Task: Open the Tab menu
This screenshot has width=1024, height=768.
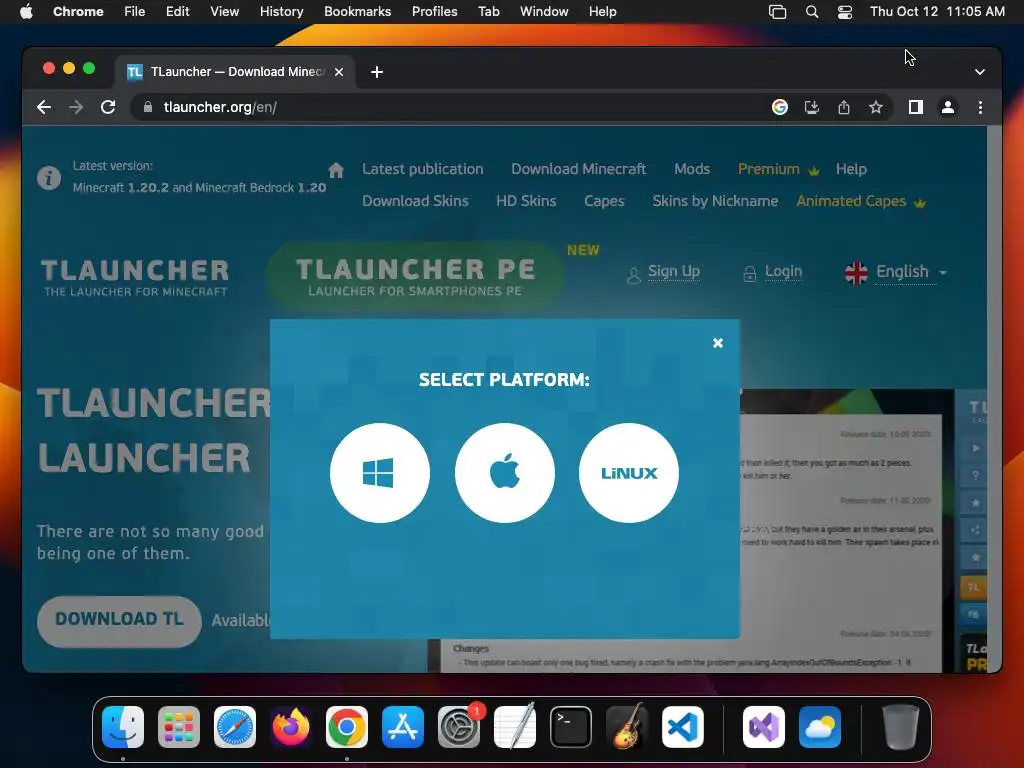Action: click(488, 11)
